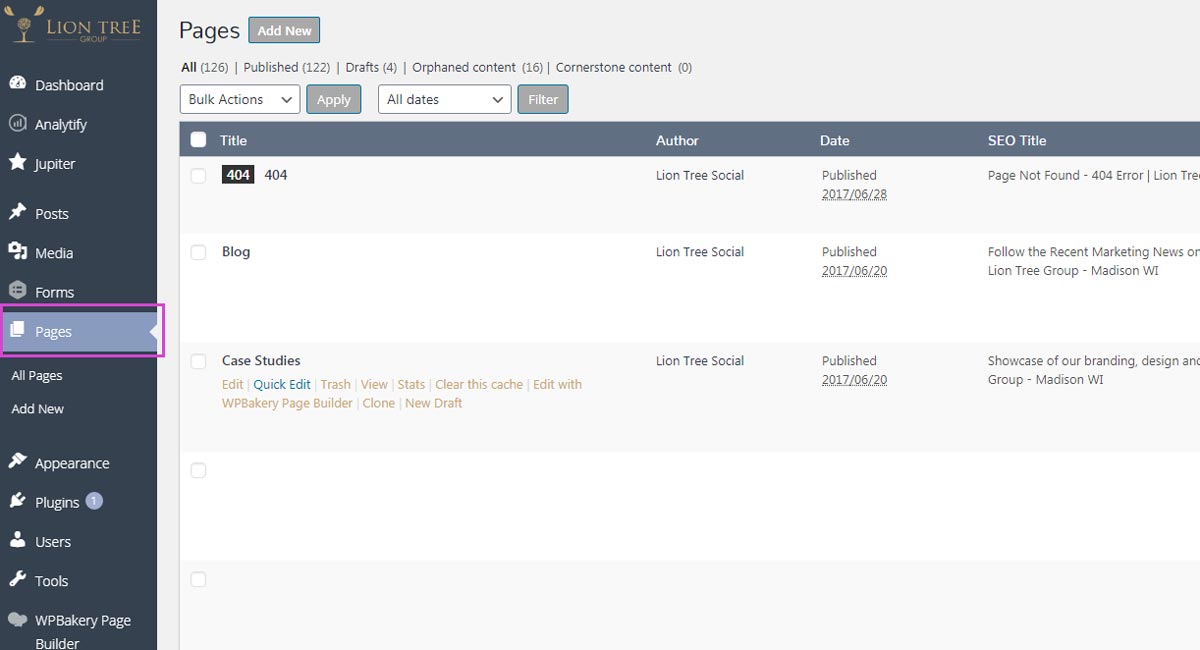1200x650 pixels.
Task: Open the Case Studies page title
Action: (261, 360)
